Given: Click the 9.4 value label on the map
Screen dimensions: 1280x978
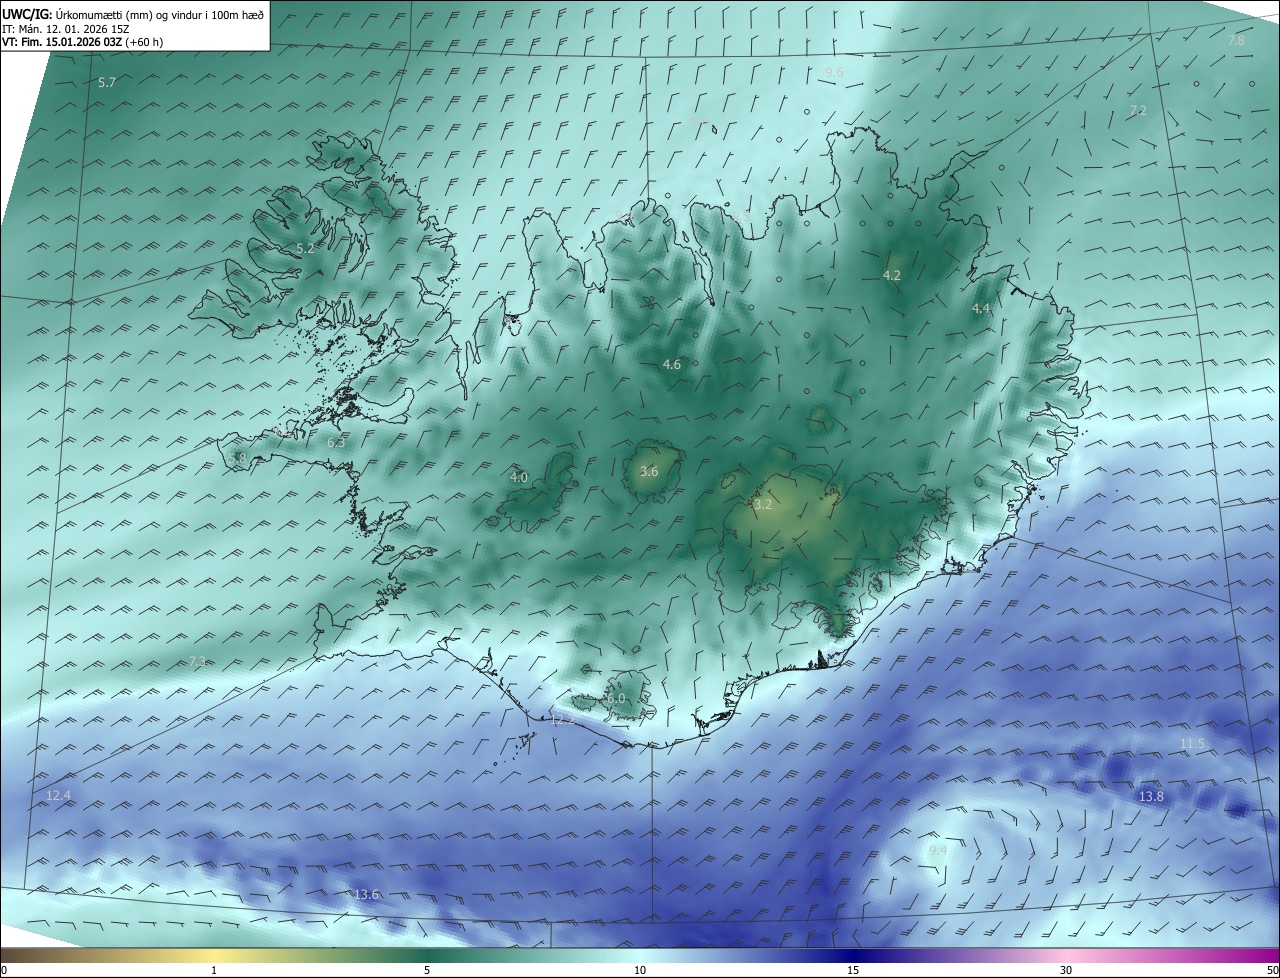Looking at the screenshot, I should tap(938, 850).
